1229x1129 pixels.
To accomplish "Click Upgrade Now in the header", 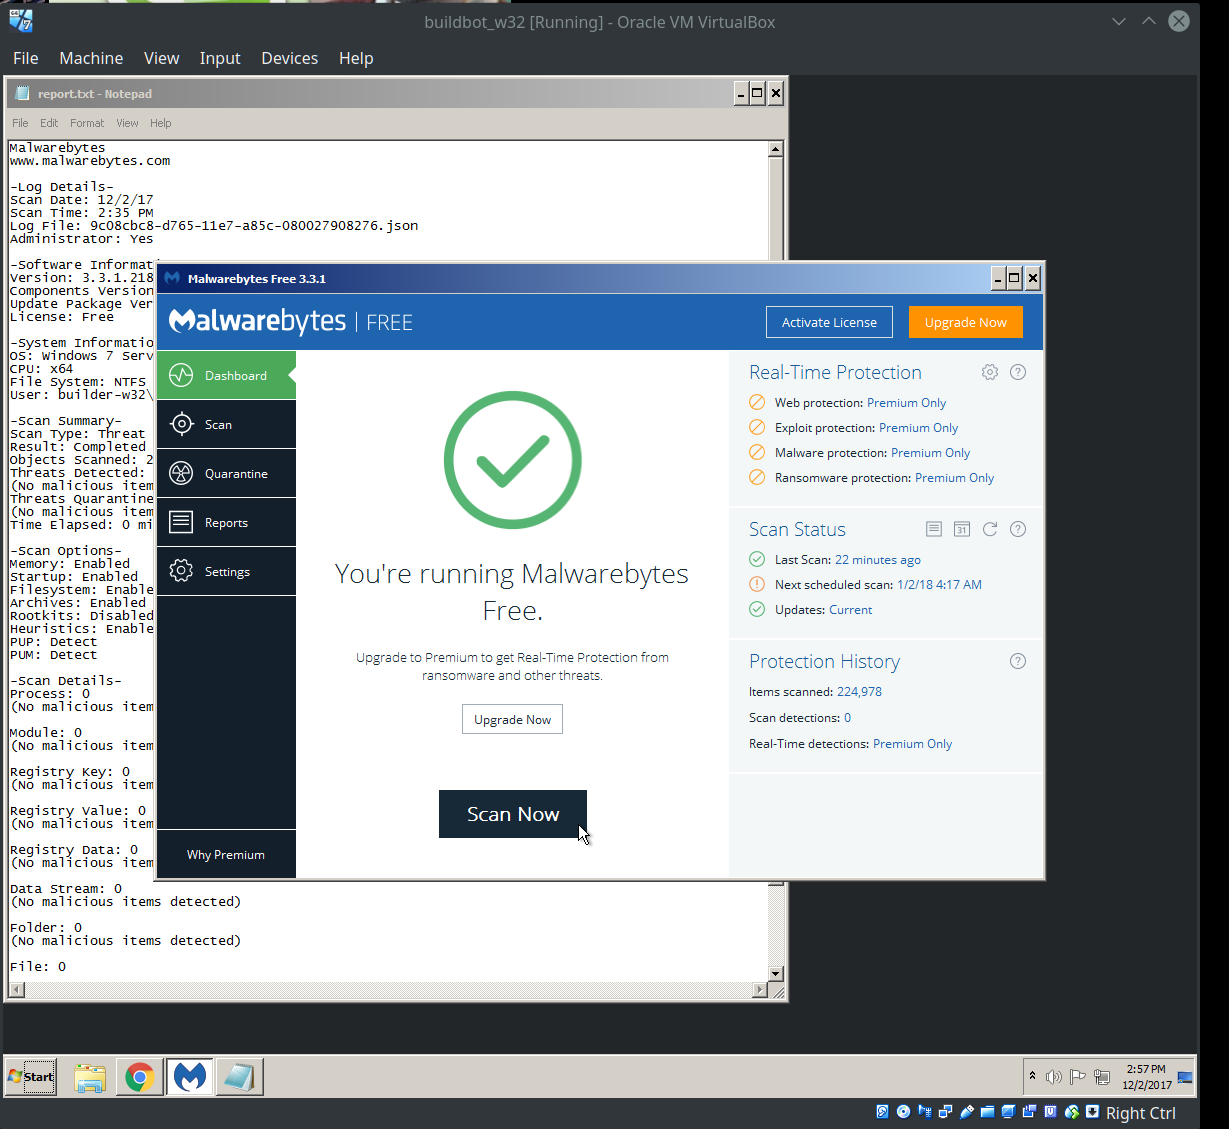I will (965, 321).
